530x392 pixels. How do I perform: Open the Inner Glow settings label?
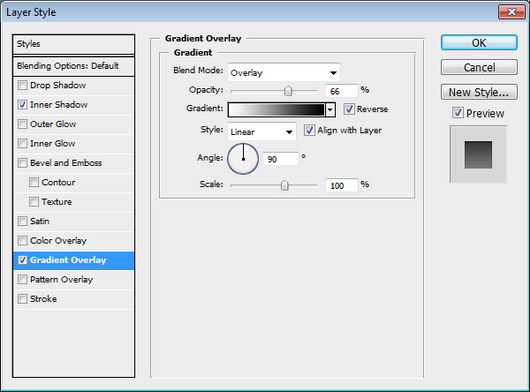pos(52,144)
